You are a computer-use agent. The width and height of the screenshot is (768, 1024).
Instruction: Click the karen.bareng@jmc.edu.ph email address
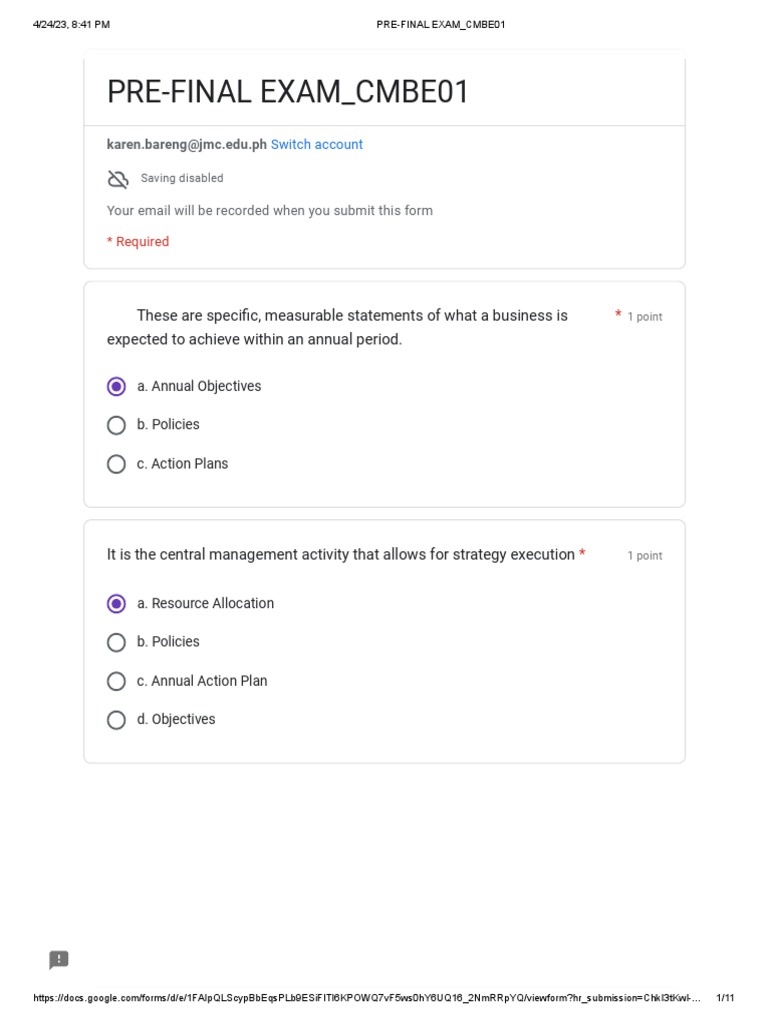click(187, 145)
